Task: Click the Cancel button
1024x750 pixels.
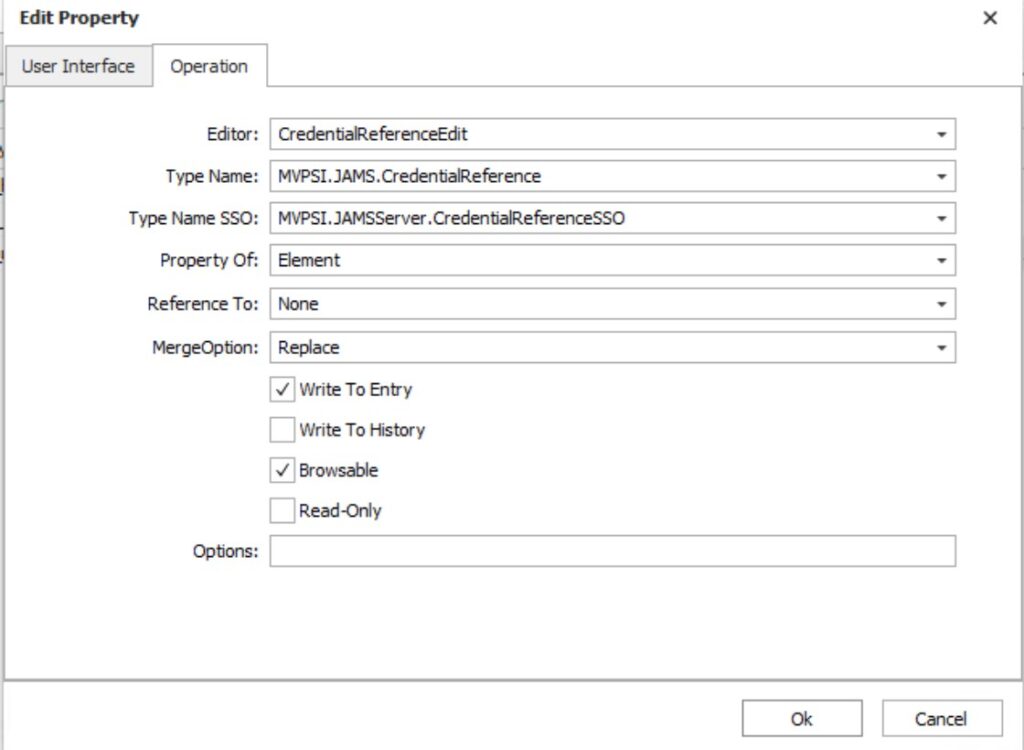Action: tap(941, 718)
